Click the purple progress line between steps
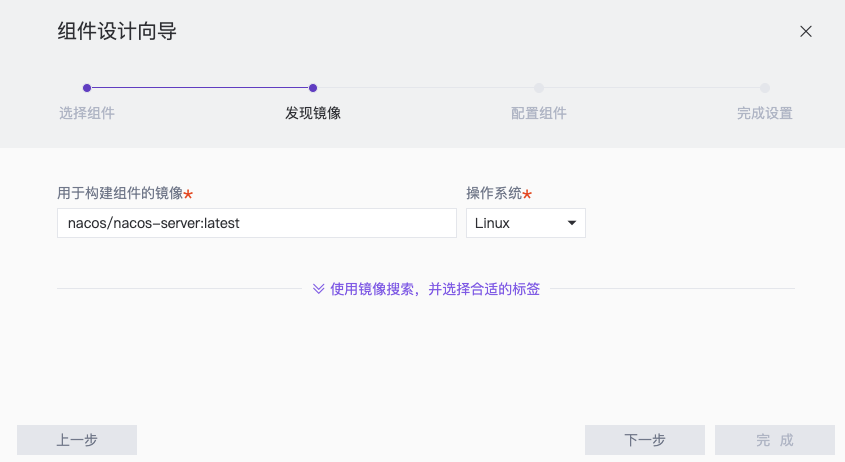 point(199,88)
